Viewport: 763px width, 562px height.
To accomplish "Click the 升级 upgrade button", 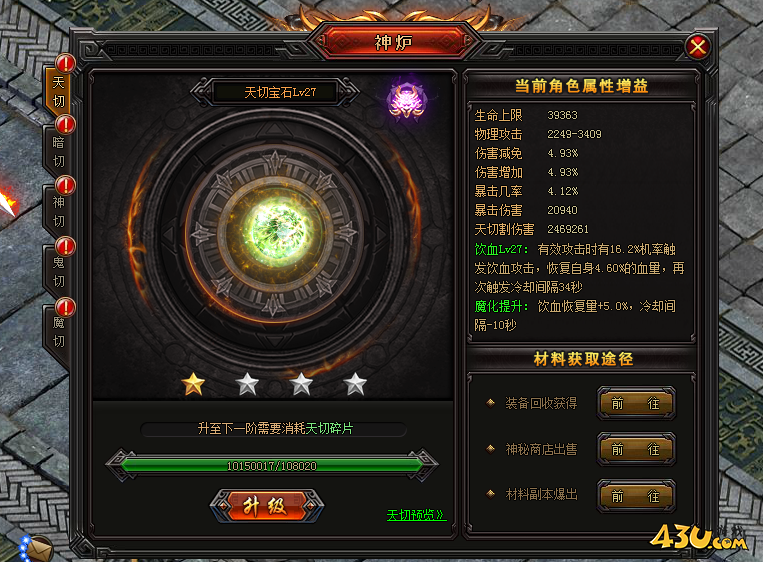I will pos(267,507).
